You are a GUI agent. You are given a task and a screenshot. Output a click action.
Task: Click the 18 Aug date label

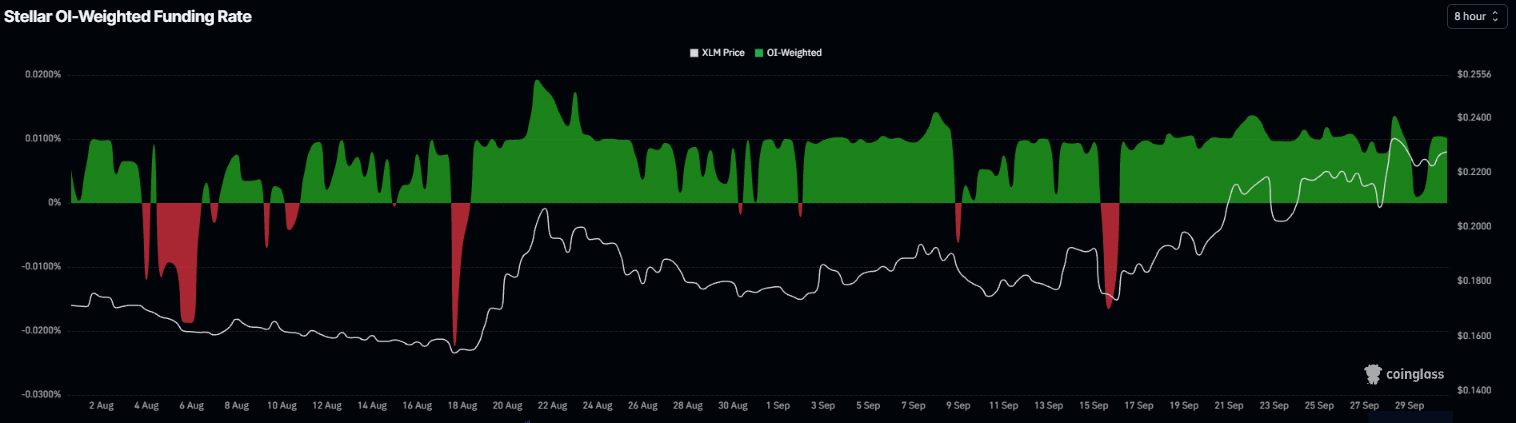pyautogui.click(x=462, y=407)
